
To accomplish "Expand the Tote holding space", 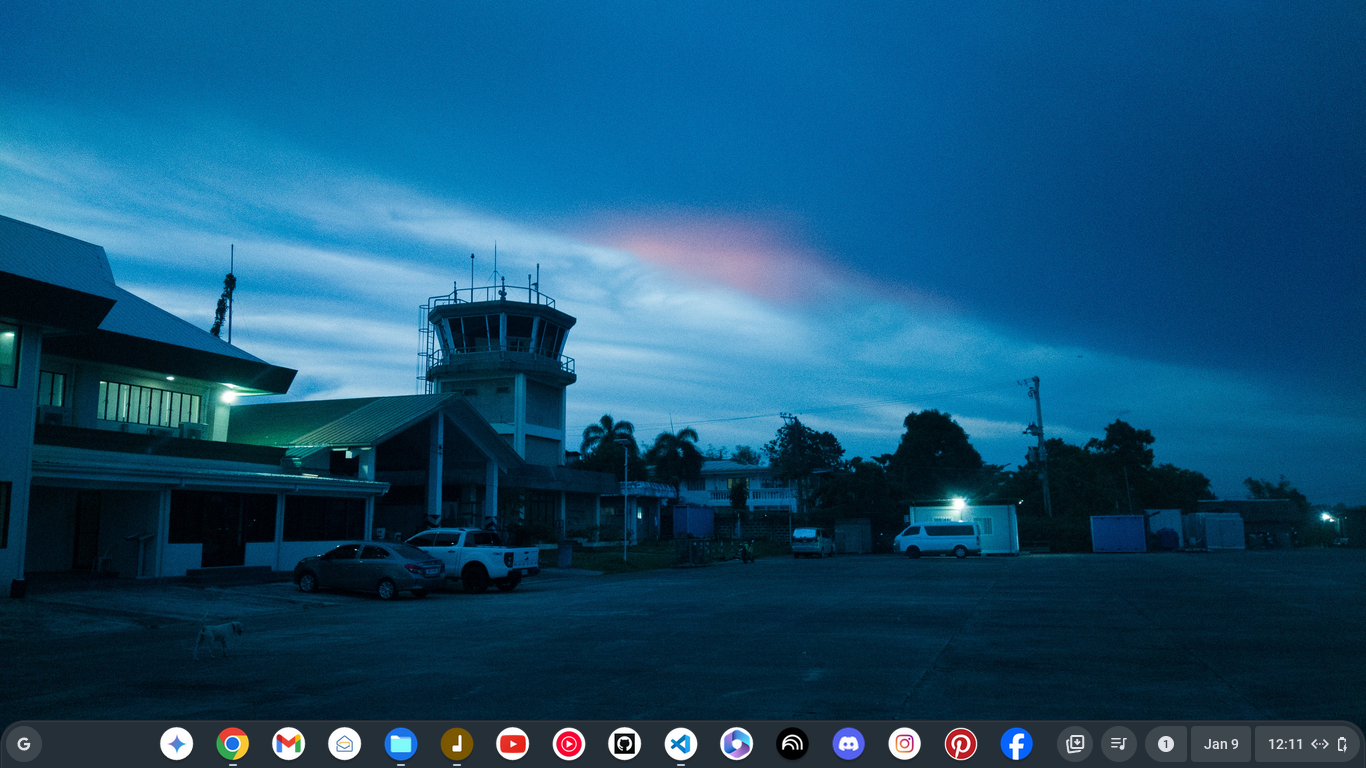I will (1075, 744).
